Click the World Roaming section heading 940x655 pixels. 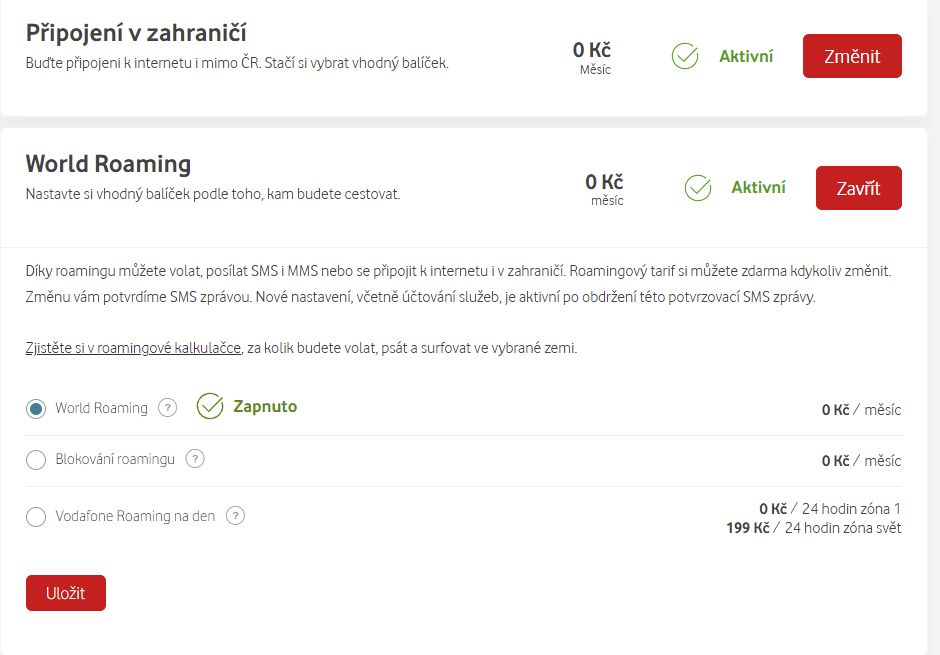point(108,164)
